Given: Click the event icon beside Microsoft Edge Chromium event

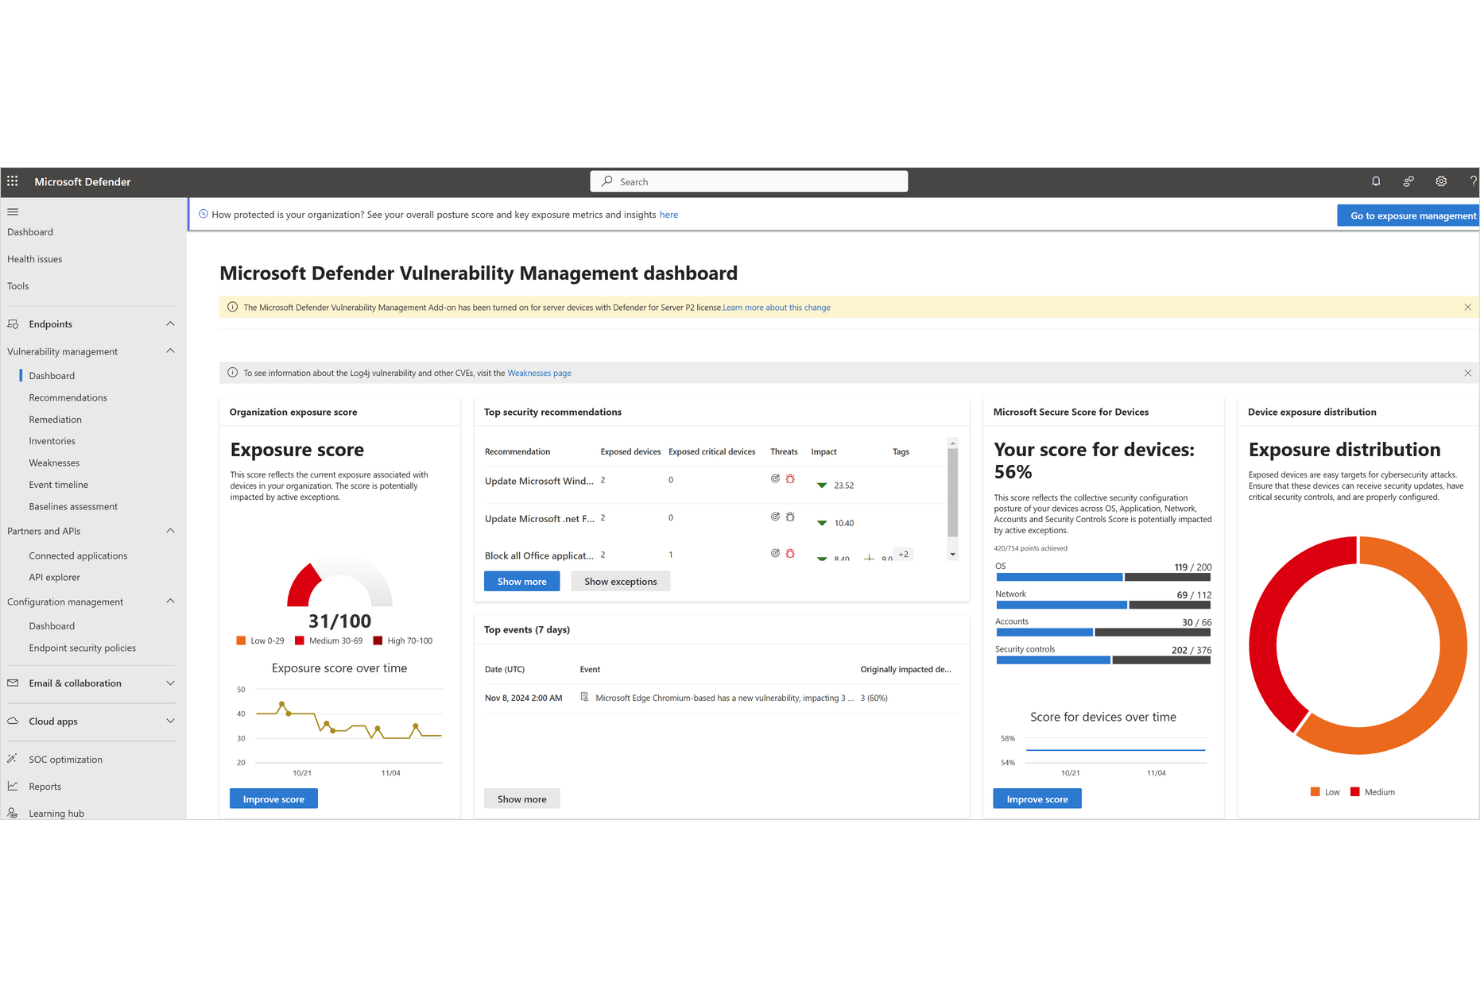Looking at the screenshot, I should click(x=584, y=697).
